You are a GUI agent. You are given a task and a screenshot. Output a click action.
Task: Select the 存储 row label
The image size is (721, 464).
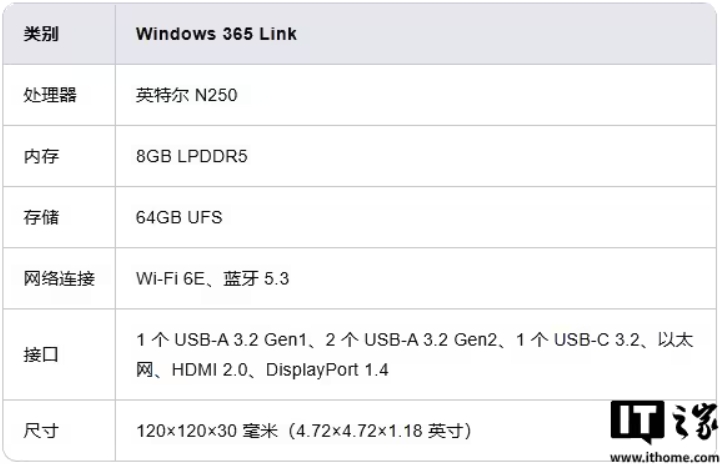(x=41, y=217)
